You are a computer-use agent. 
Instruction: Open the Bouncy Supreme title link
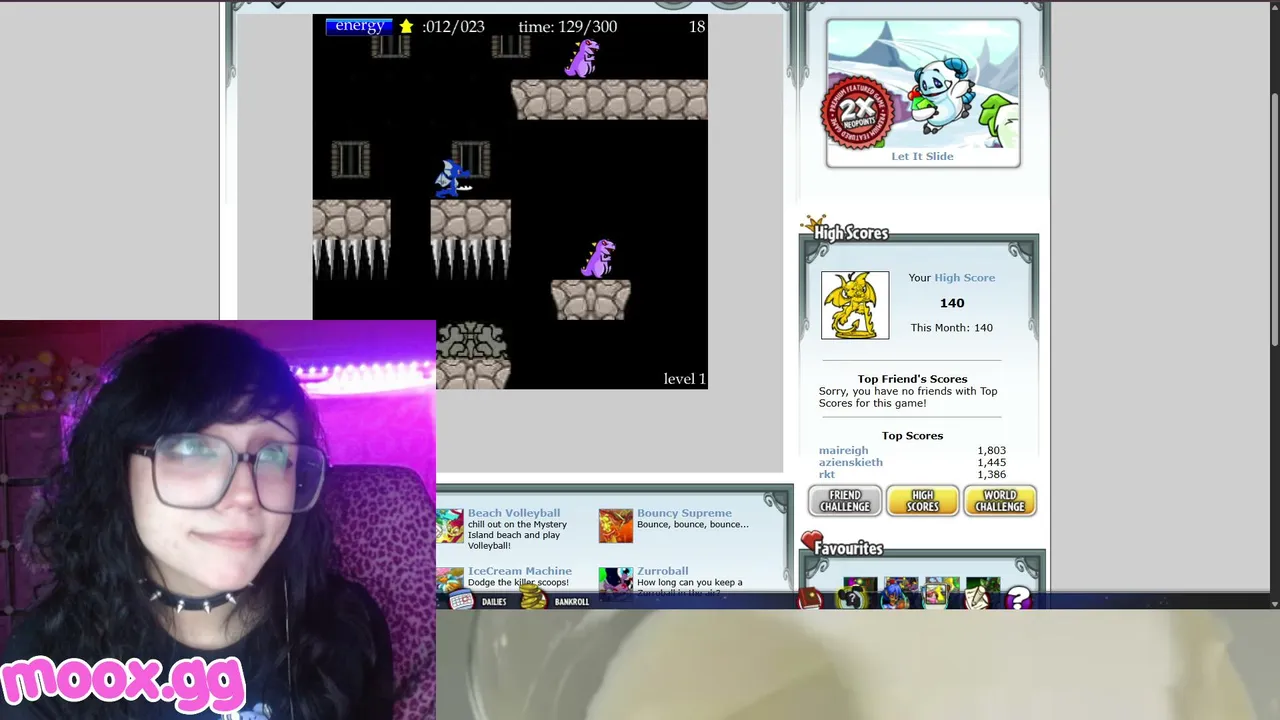click(684, 513)
